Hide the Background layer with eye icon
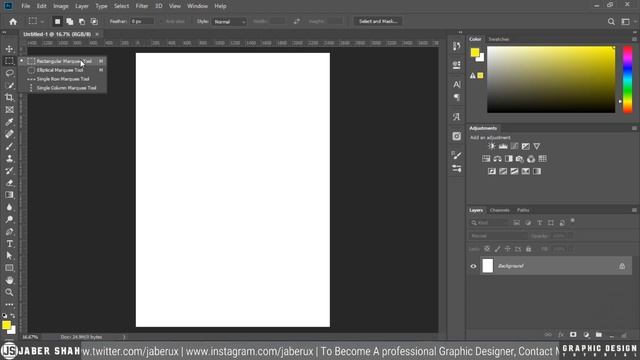This screenshot has height=360, width=640. tap(473, 266)
